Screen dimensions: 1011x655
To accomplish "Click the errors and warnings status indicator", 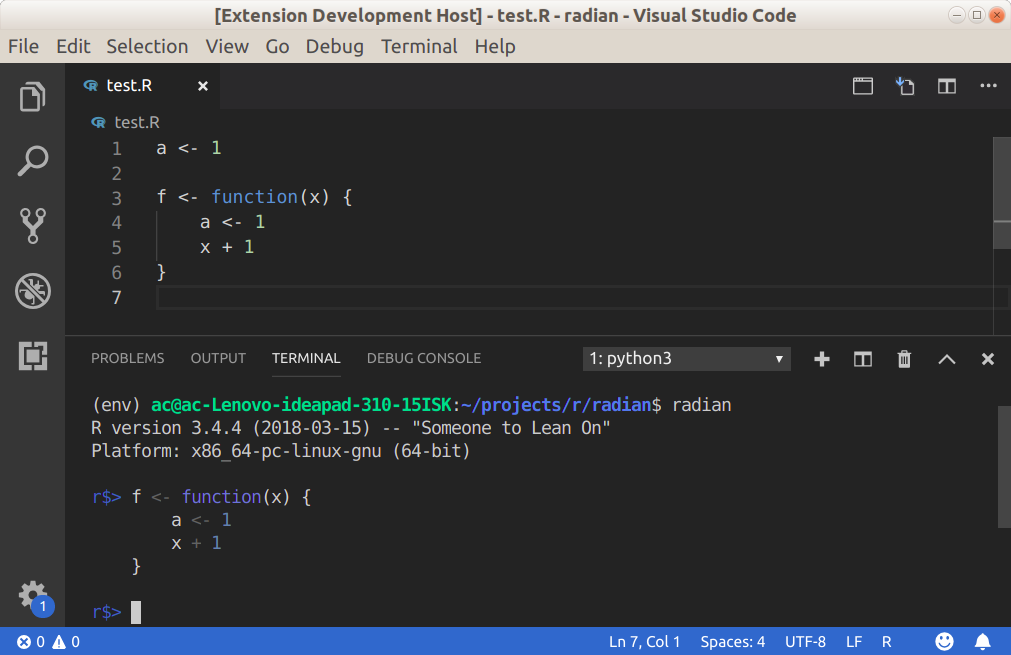I will tap(48, 641).
